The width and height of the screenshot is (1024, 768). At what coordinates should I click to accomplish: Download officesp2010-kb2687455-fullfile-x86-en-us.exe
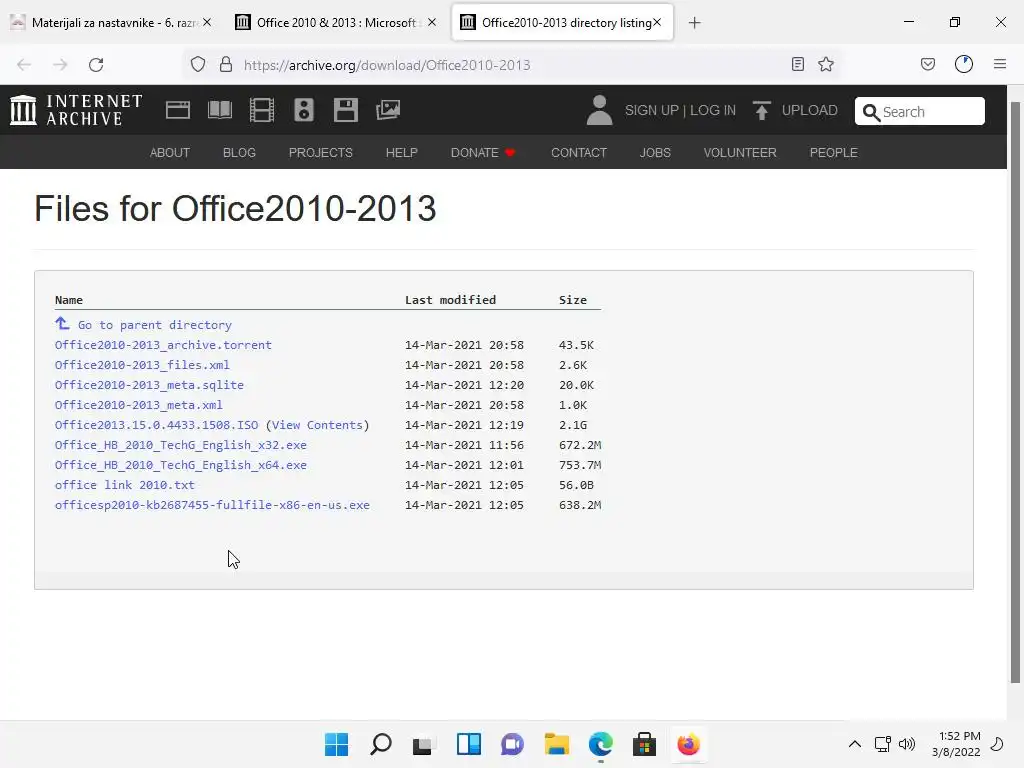[x=212, y=505]
